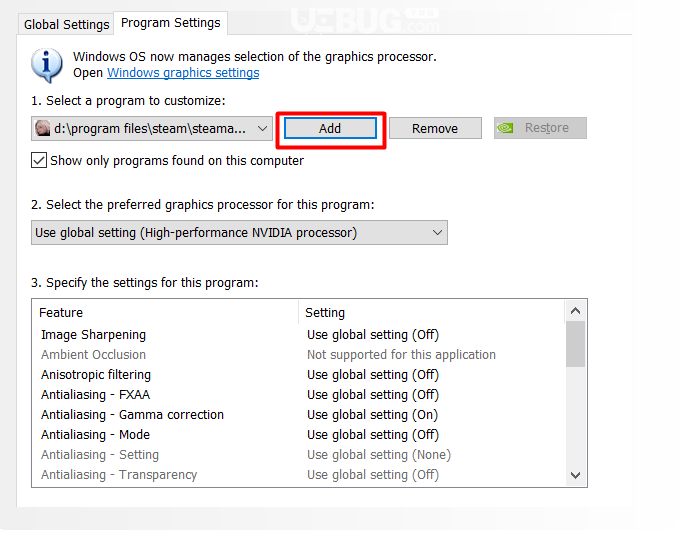Screen dimensions: 699x537
Task: Click the blue information icon
Action: (47, 65)
